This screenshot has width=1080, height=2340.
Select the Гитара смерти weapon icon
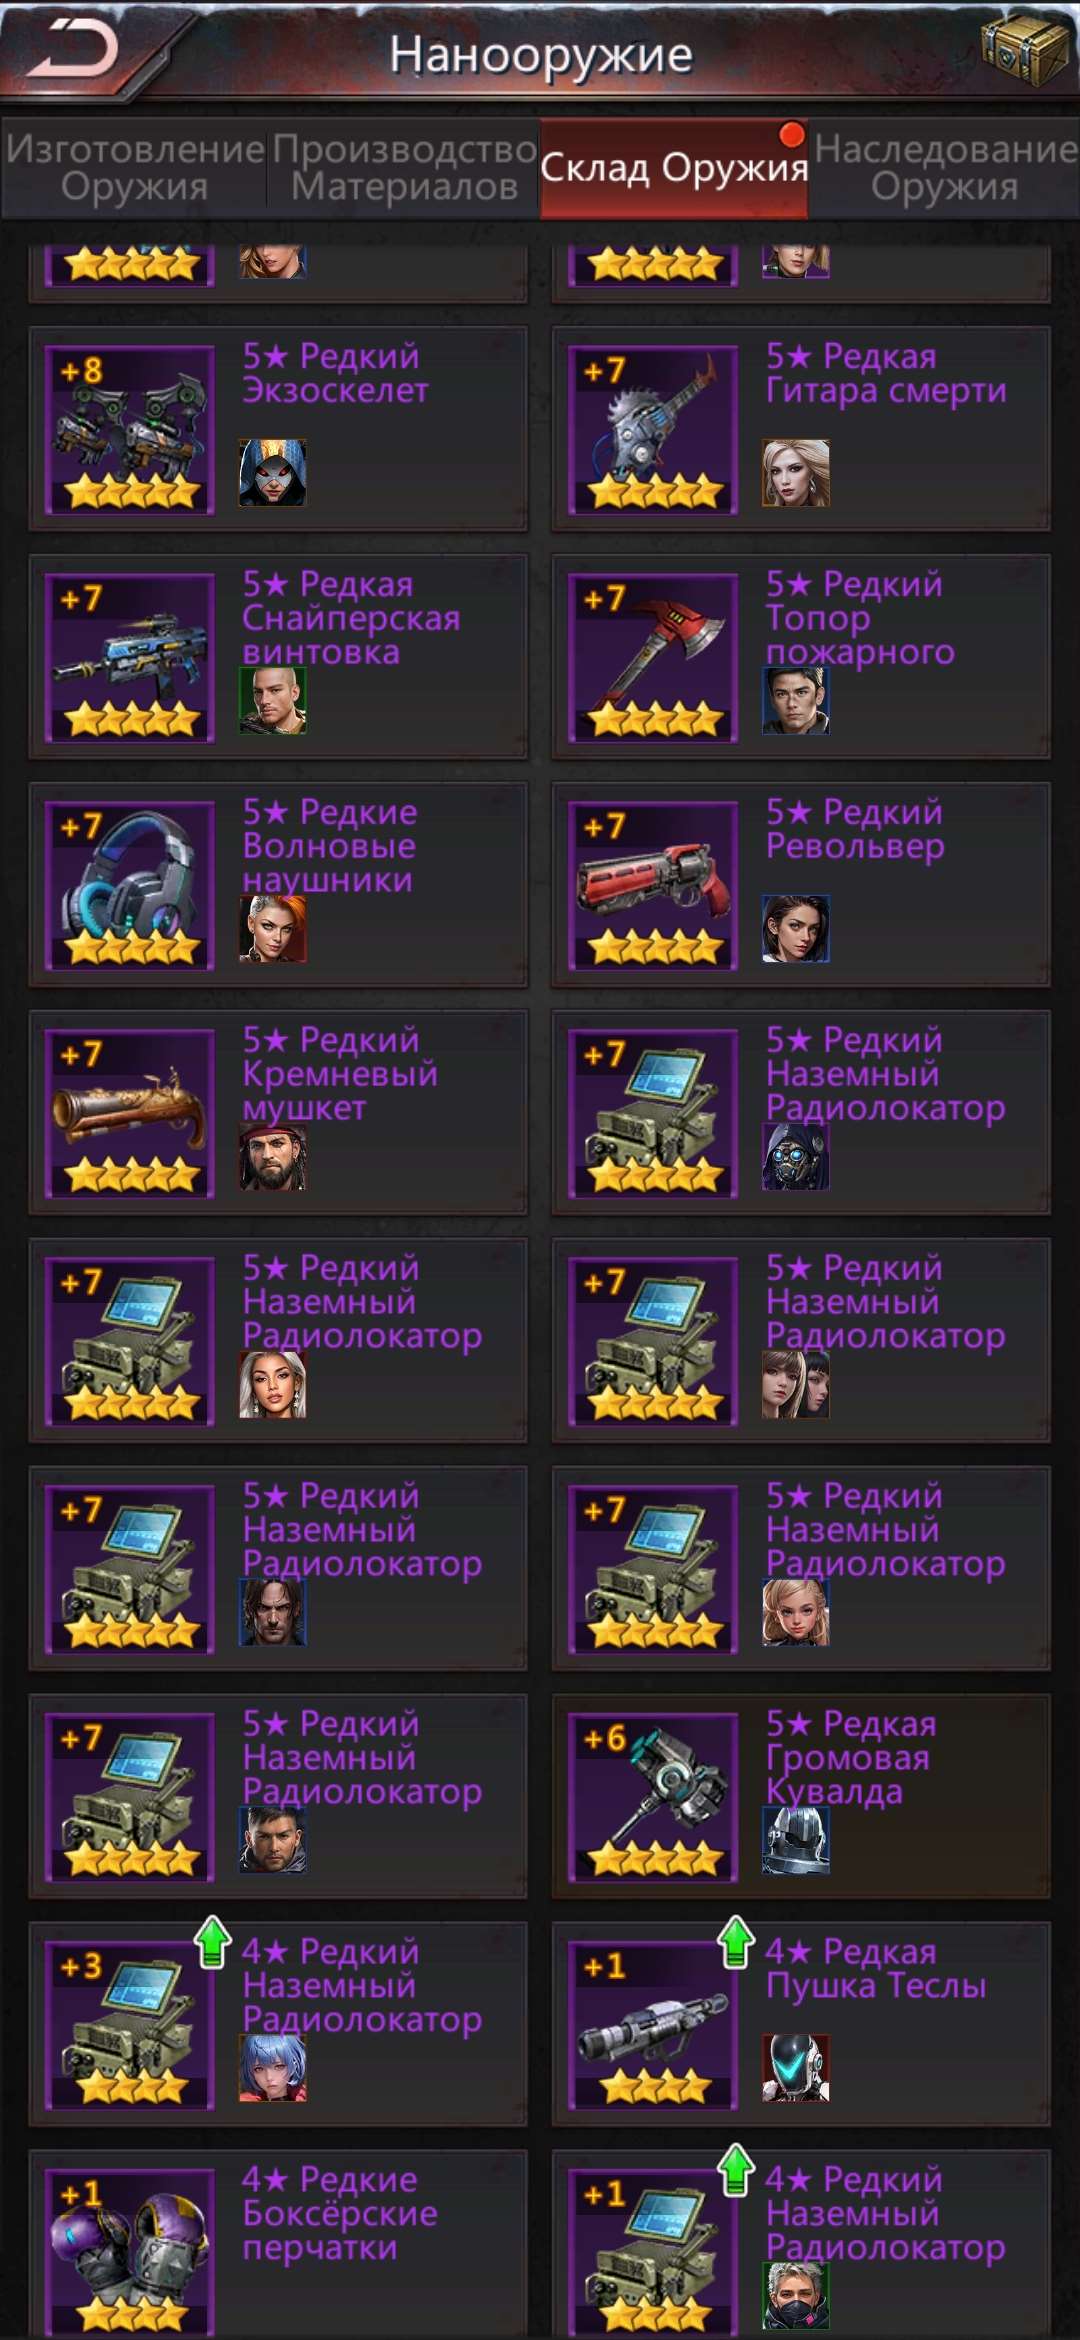[653, 430]
